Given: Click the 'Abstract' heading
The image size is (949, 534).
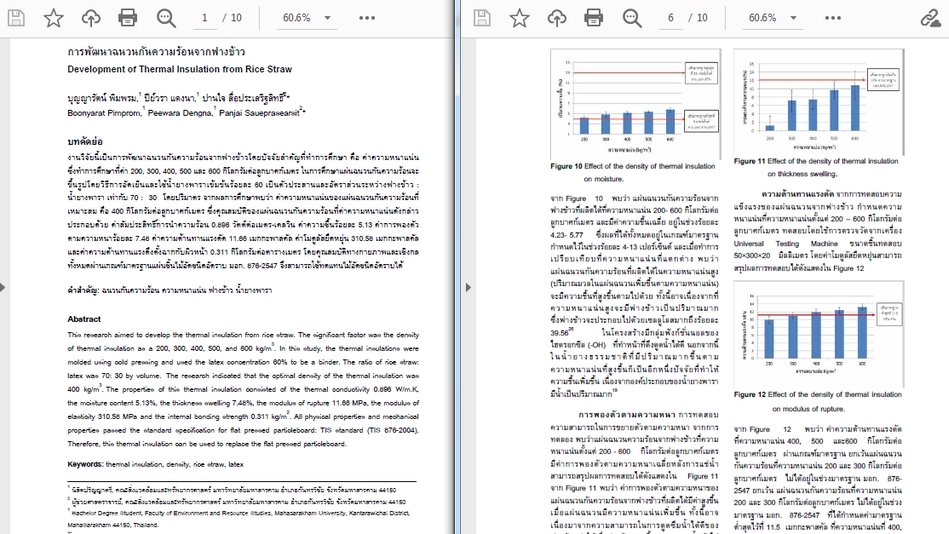Looking at the screenshot, I should [x=84, y=319].
